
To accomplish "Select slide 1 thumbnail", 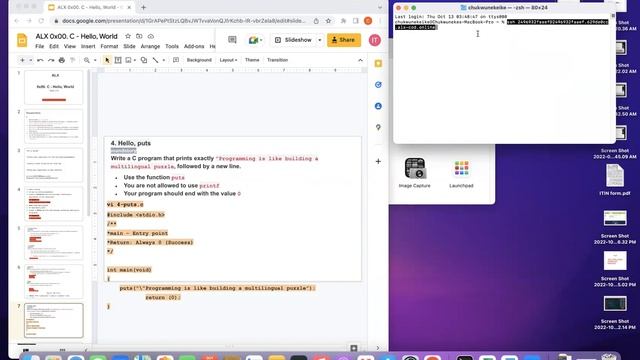I will click(x=53, y=87).
